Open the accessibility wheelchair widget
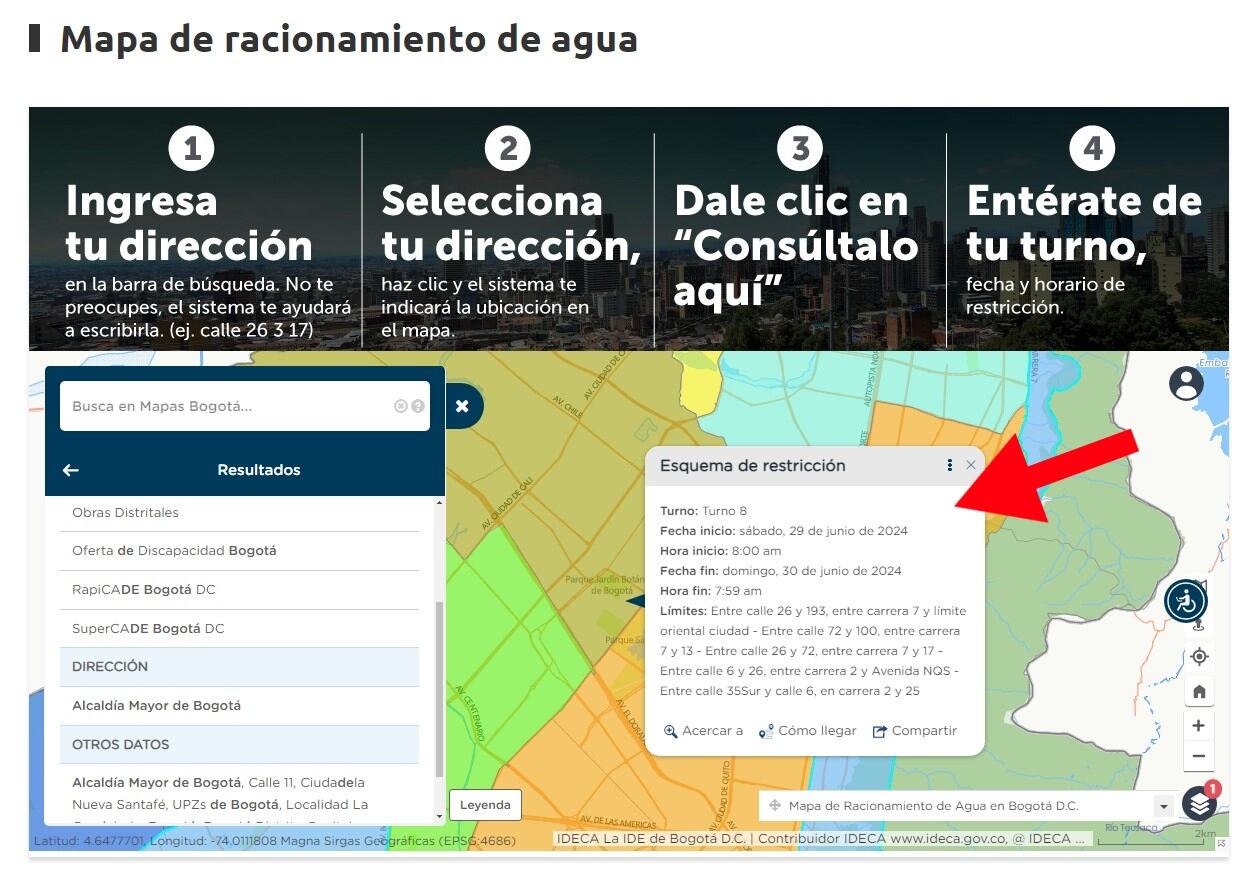 (1186, 602)
